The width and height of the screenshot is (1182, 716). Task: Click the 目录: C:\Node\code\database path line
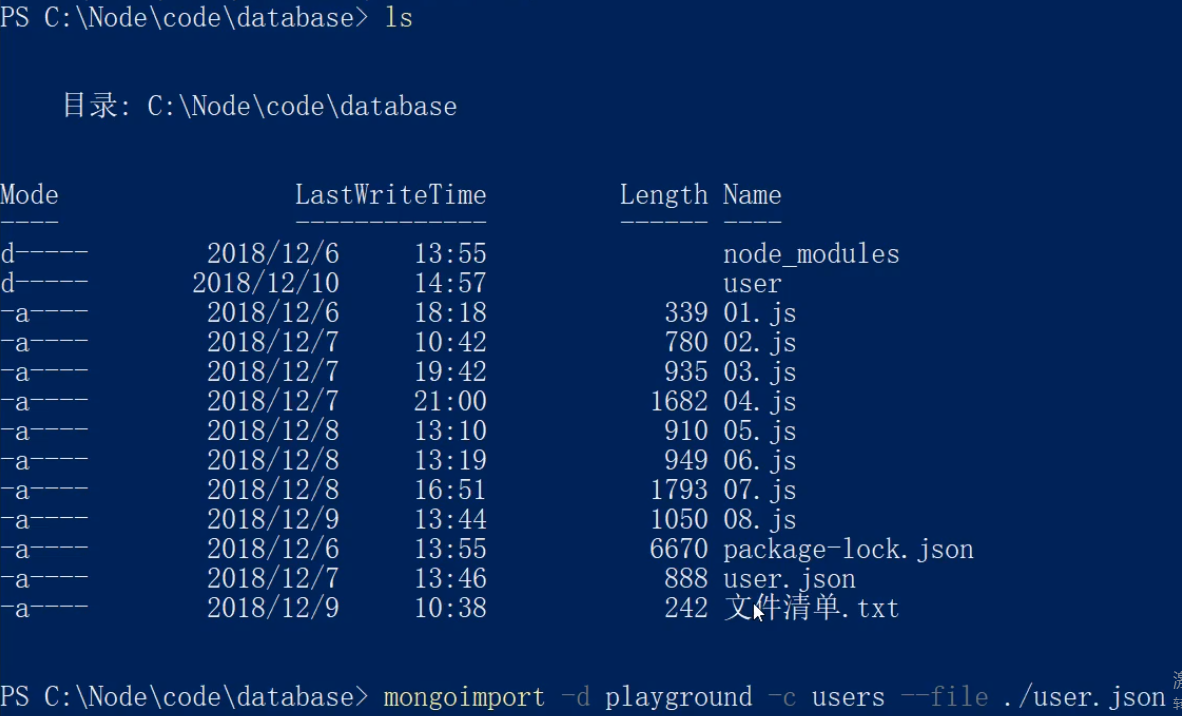coord(260,107)
